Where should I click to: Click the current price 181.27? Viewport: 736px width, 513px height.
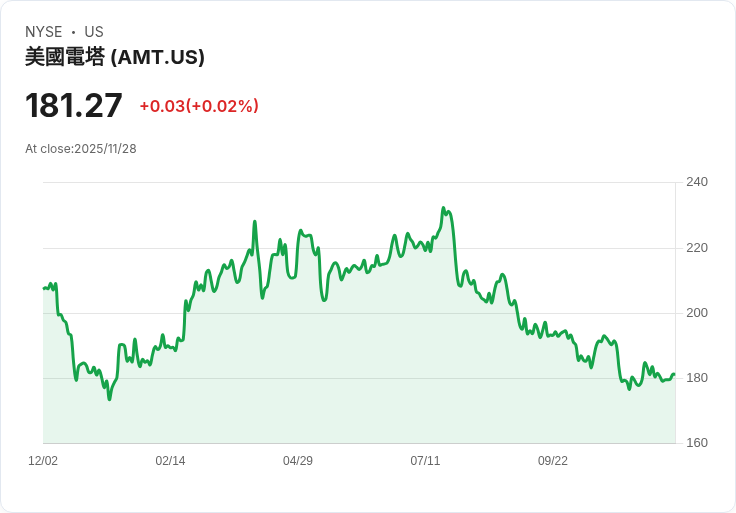74,106
